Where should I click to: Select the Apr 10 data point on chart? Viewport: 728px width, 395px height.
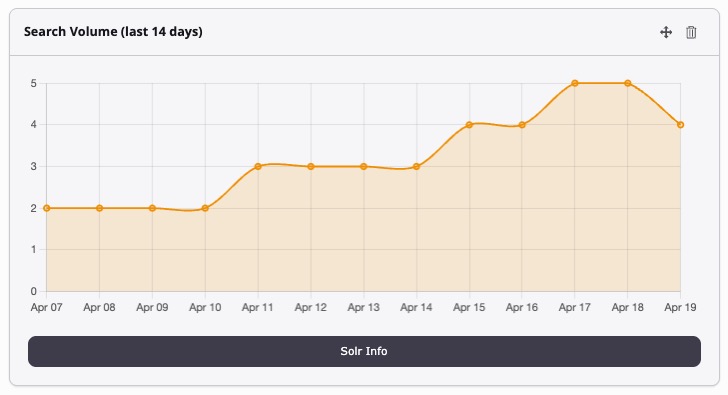pos(205,208)
